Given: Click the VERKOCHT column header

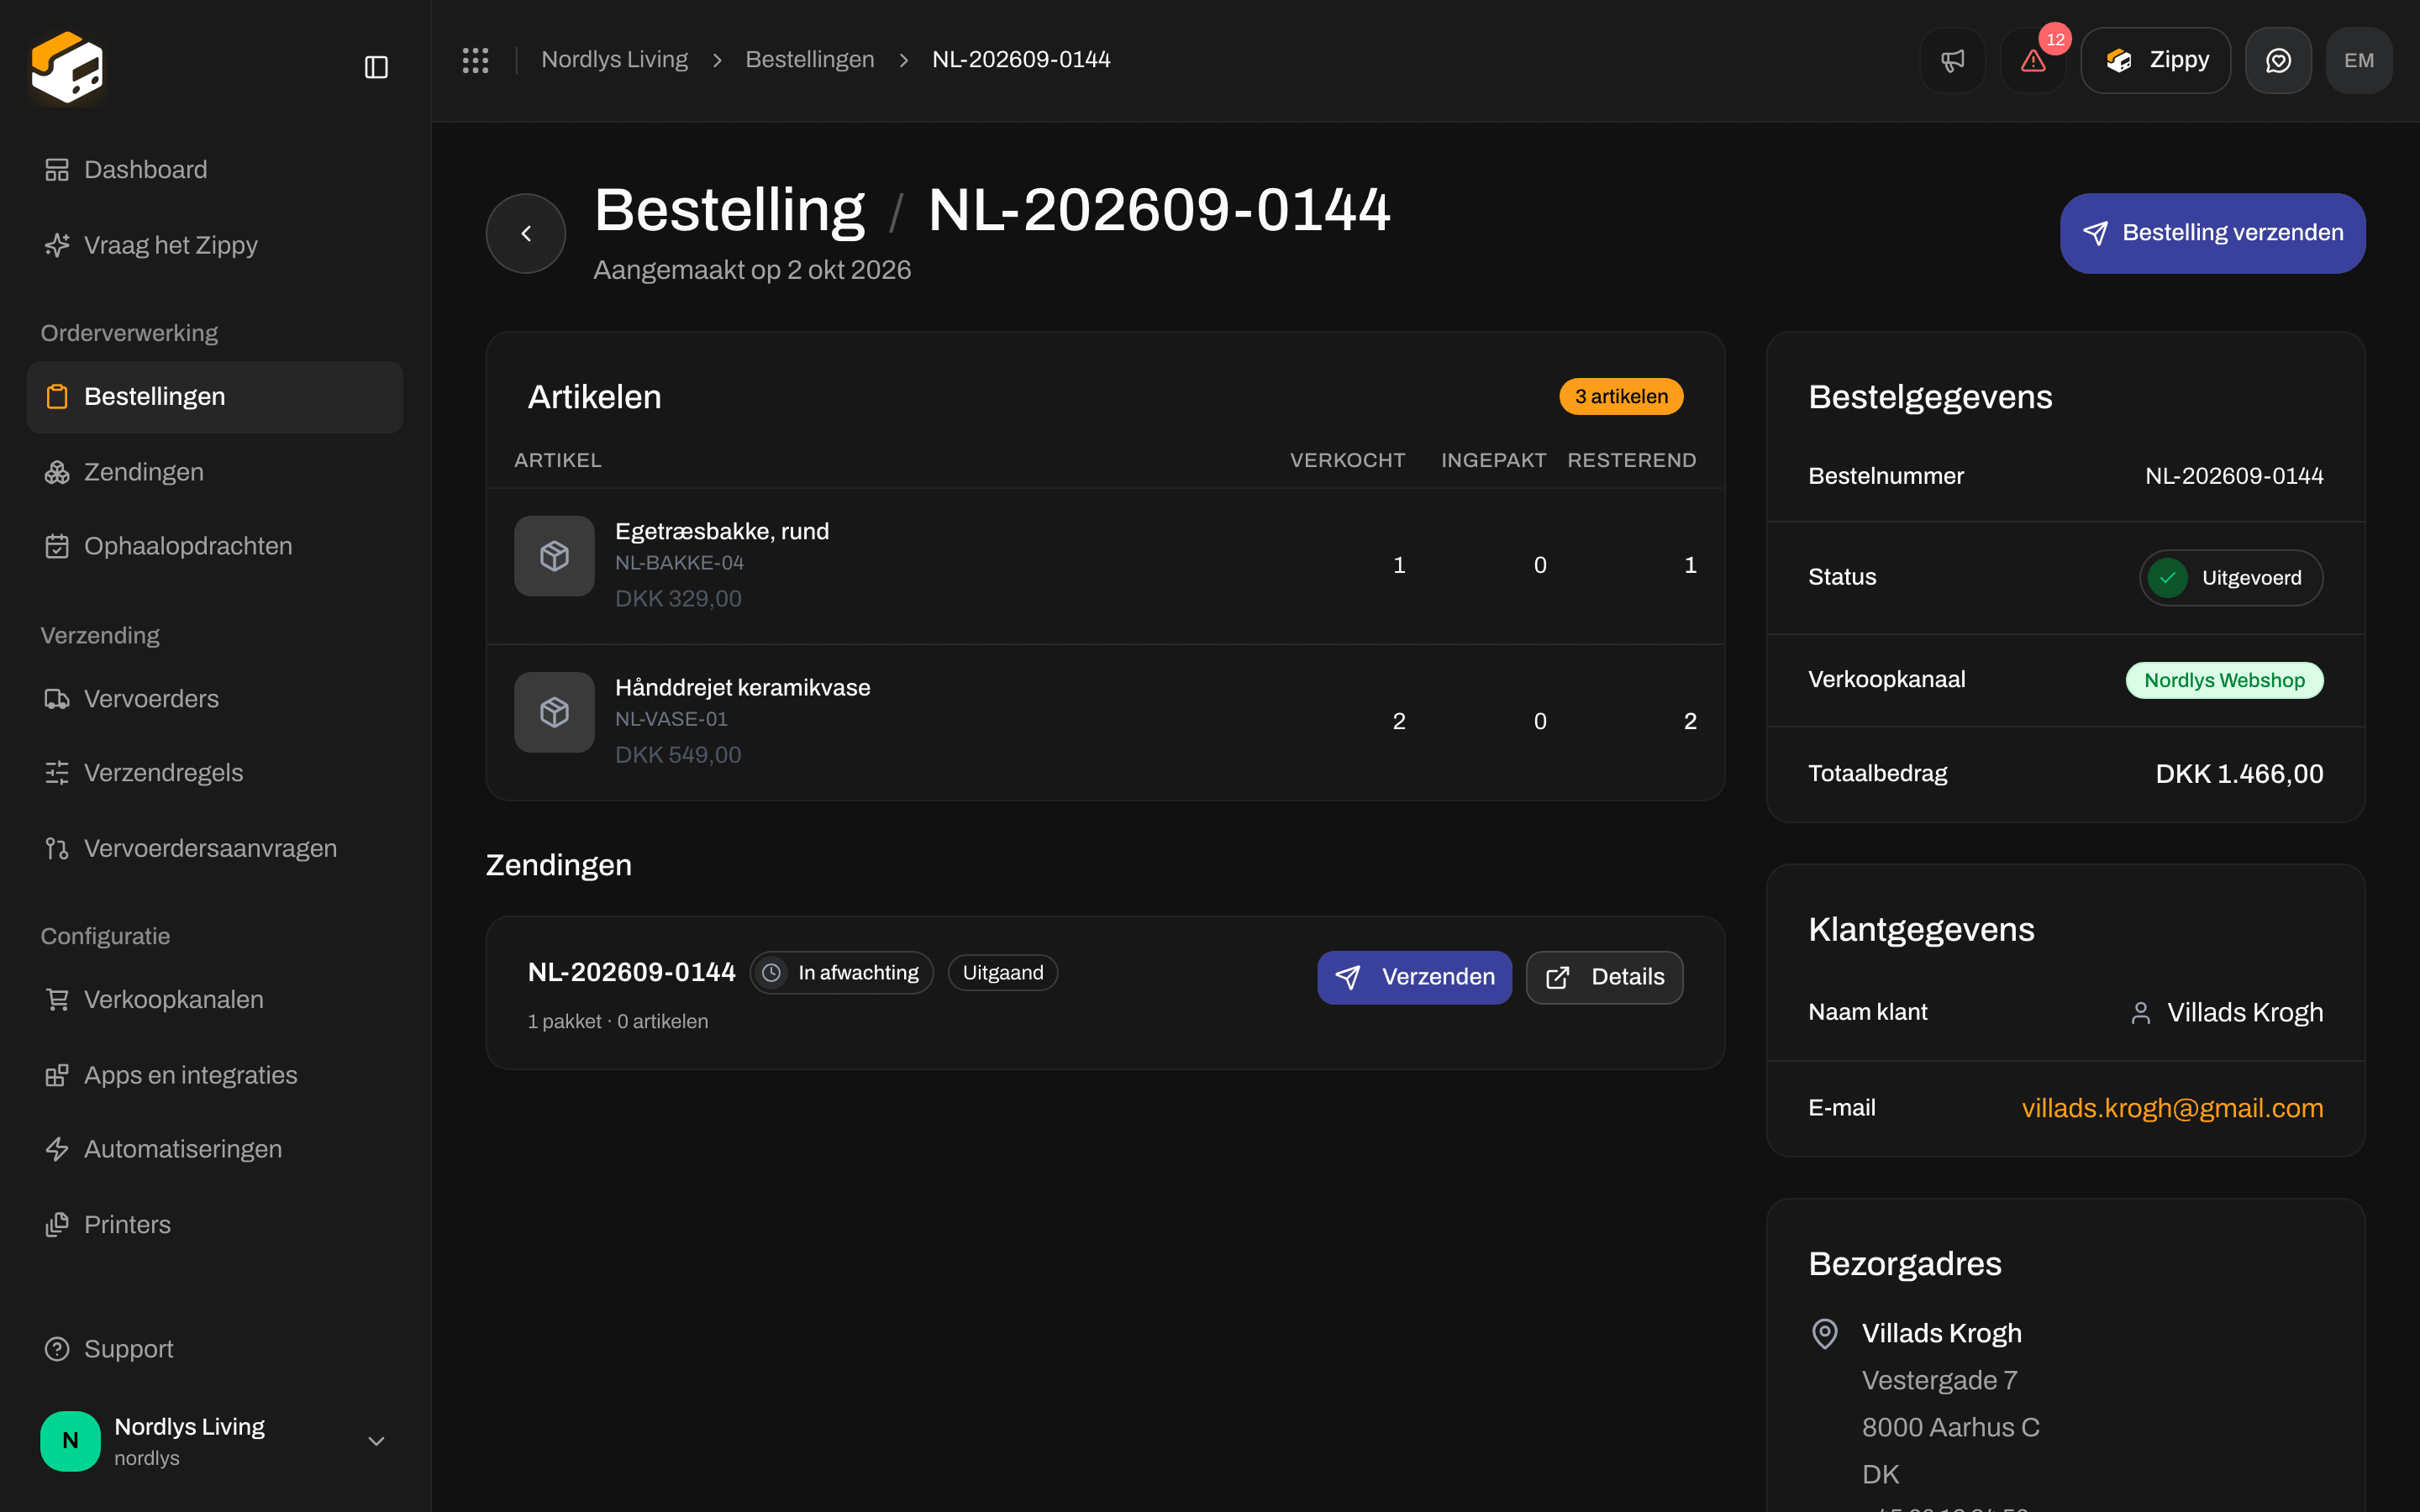Looking at the screenshot, I should [x=1347, y=461].
